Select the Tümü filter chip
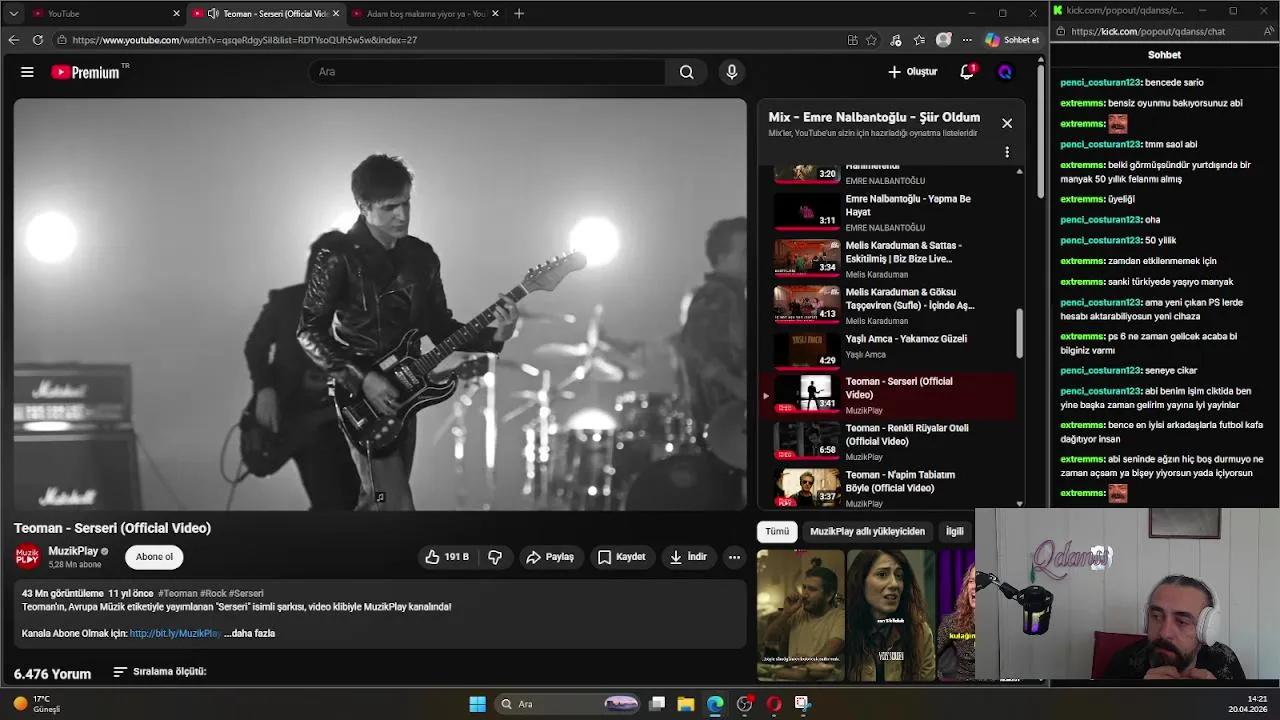This screenshot has height=720, width=1280. tap(777, 531)
